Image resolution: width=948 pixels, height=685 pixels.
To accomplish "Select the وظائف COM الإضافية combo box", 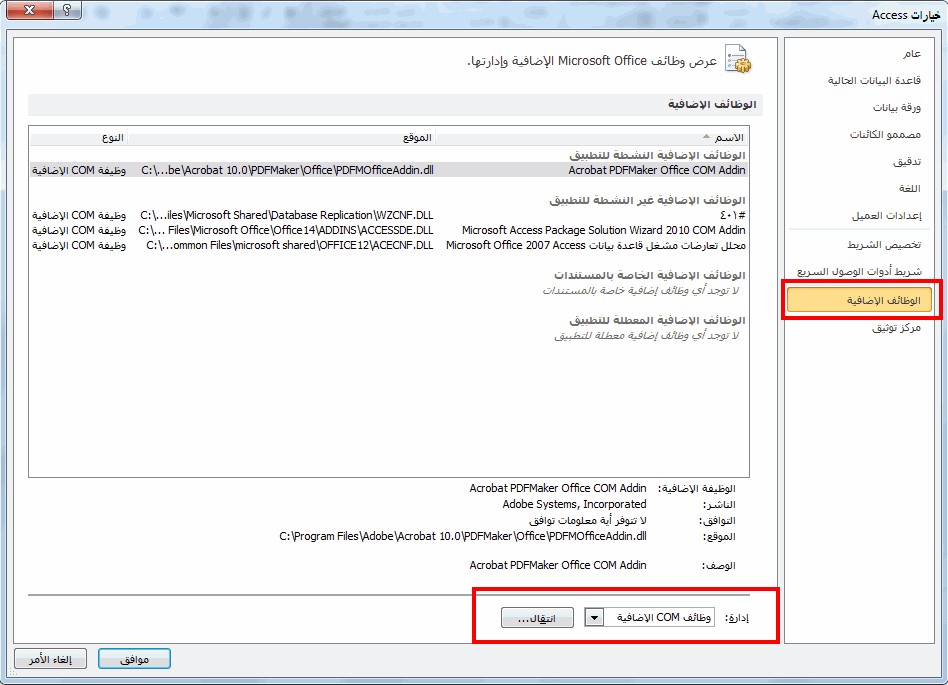I will pos(650,617).
